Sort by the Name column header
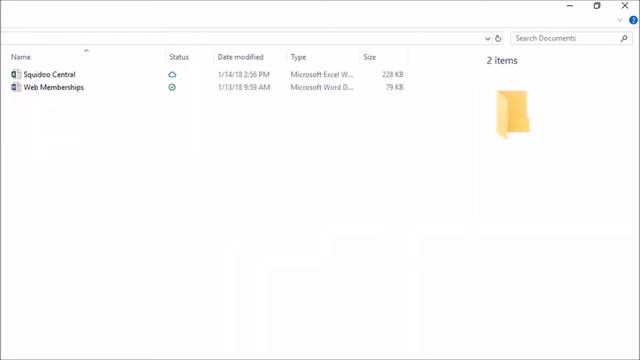The height and width of the screenshot is (360, 640). [21, 57]
